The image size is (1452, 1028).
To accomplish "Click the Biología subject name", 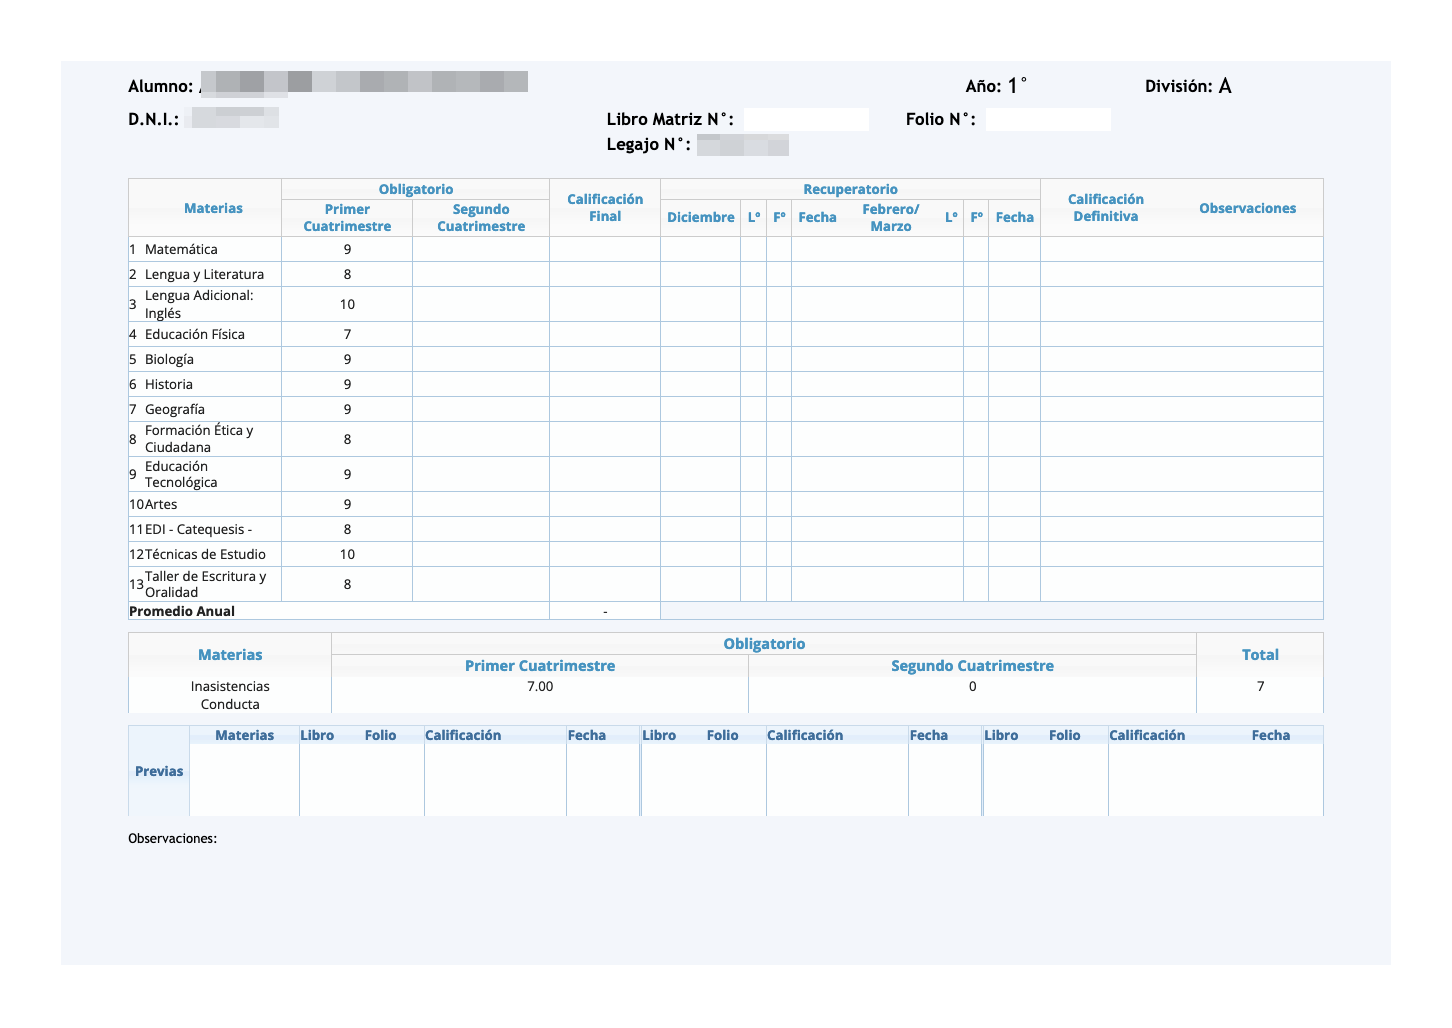I will click(169, 359).
